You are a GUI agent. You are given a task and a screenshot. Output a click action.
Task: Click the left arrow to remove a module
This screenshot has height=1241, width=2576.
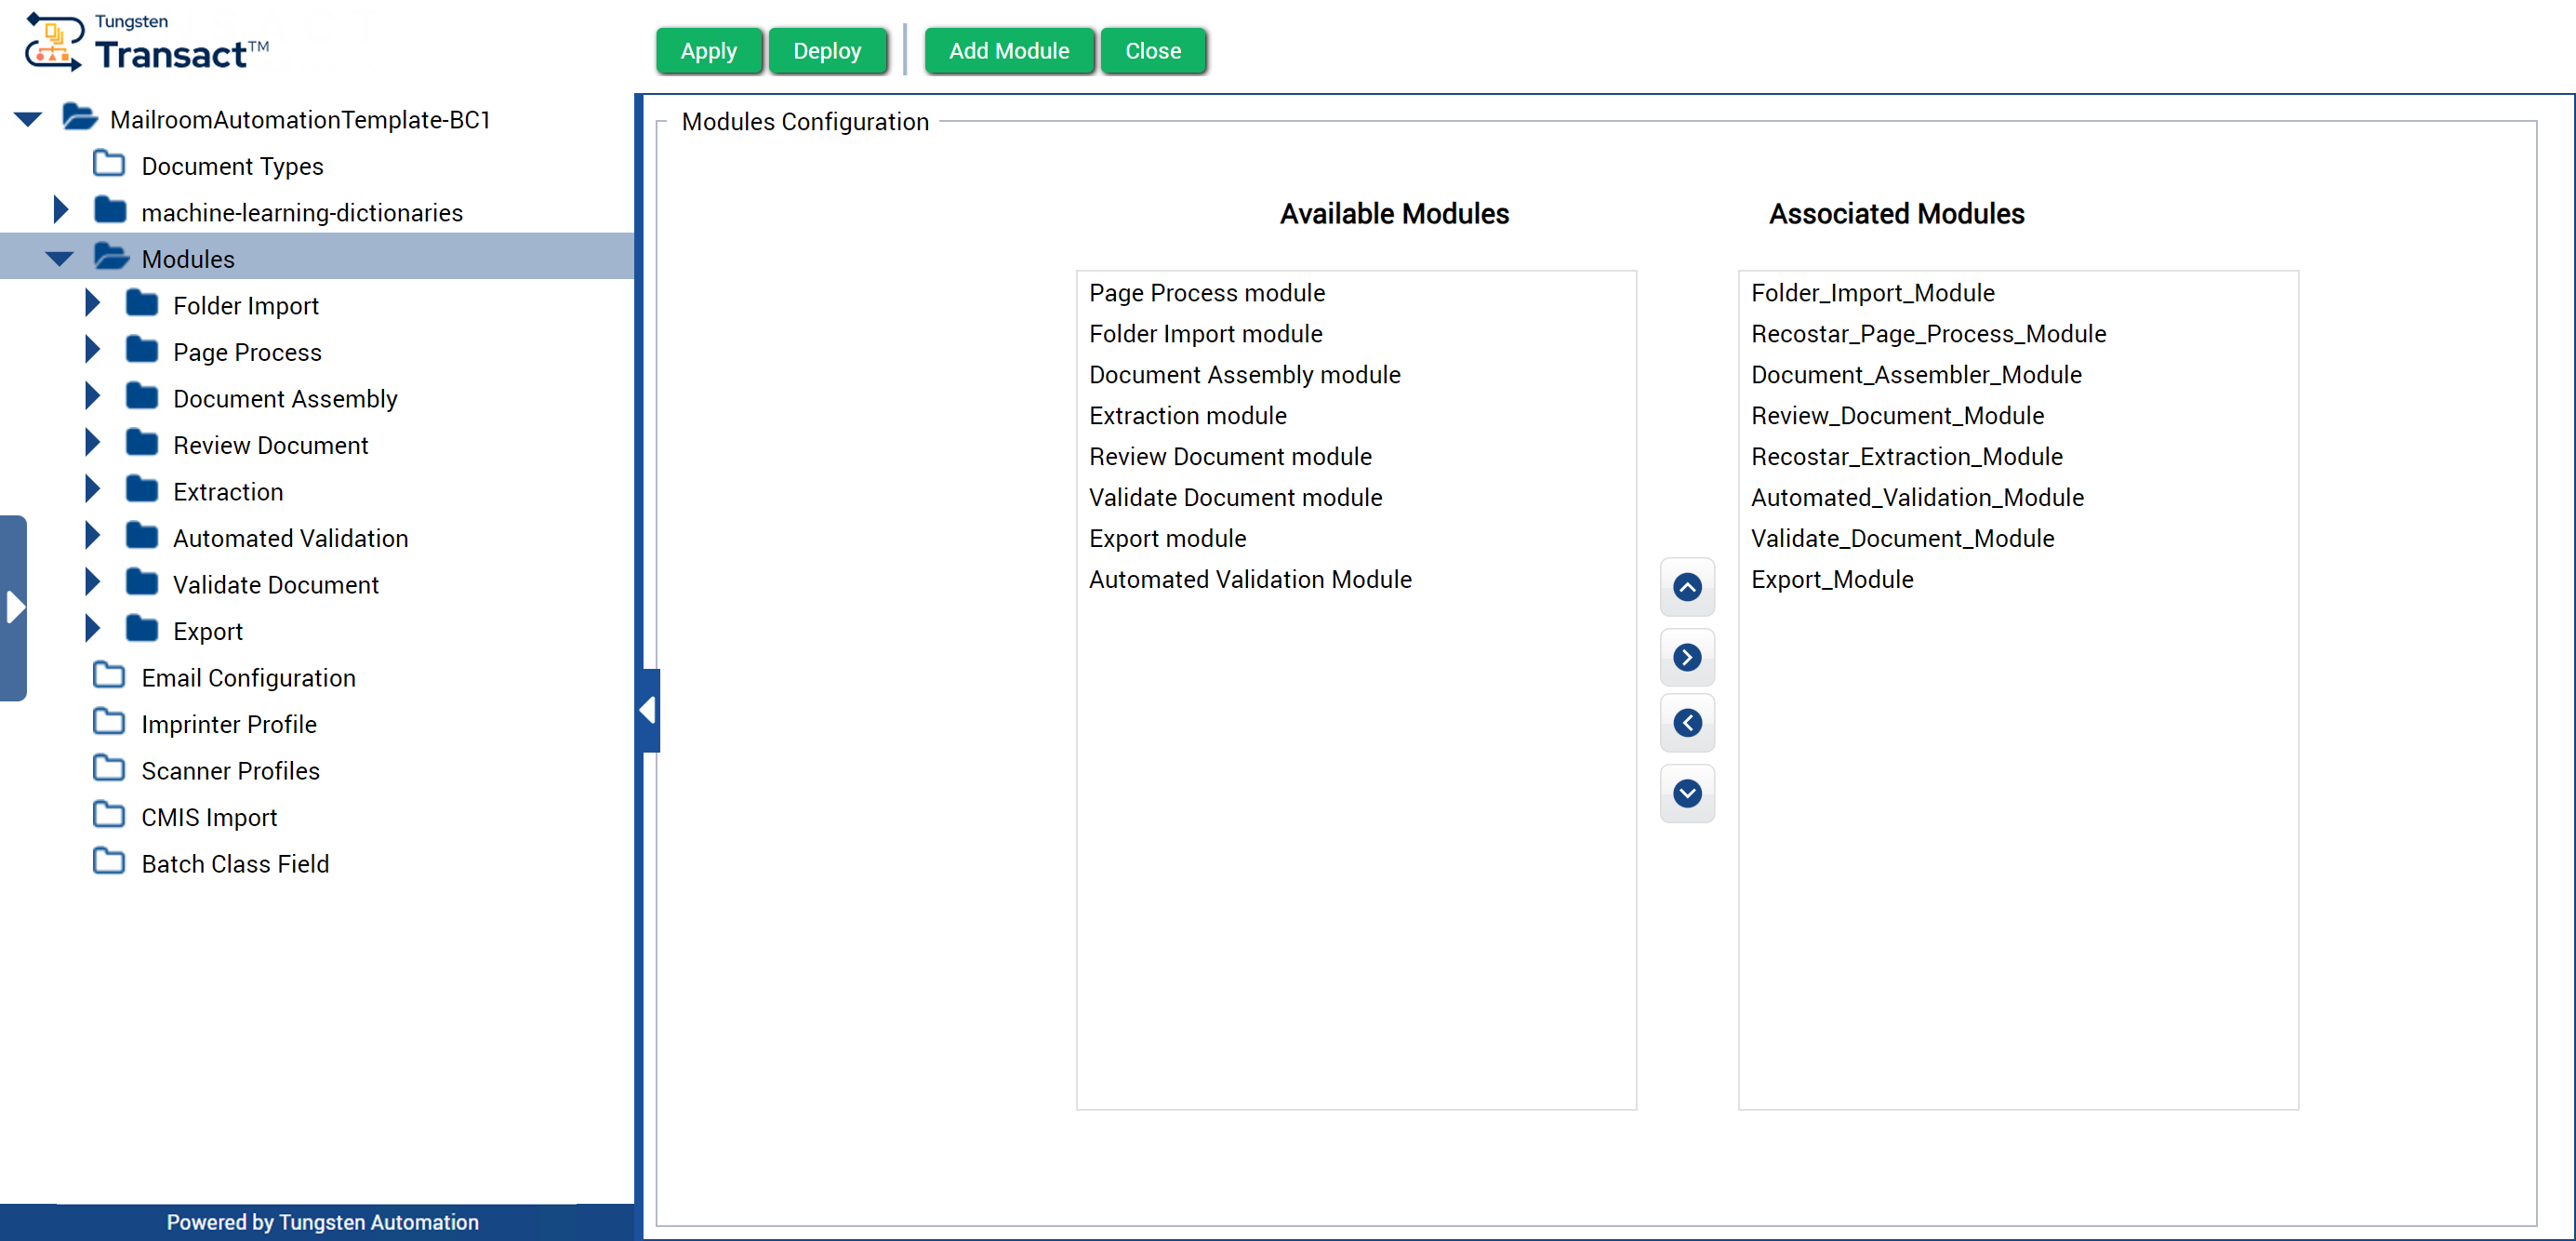click(1687, 723)
